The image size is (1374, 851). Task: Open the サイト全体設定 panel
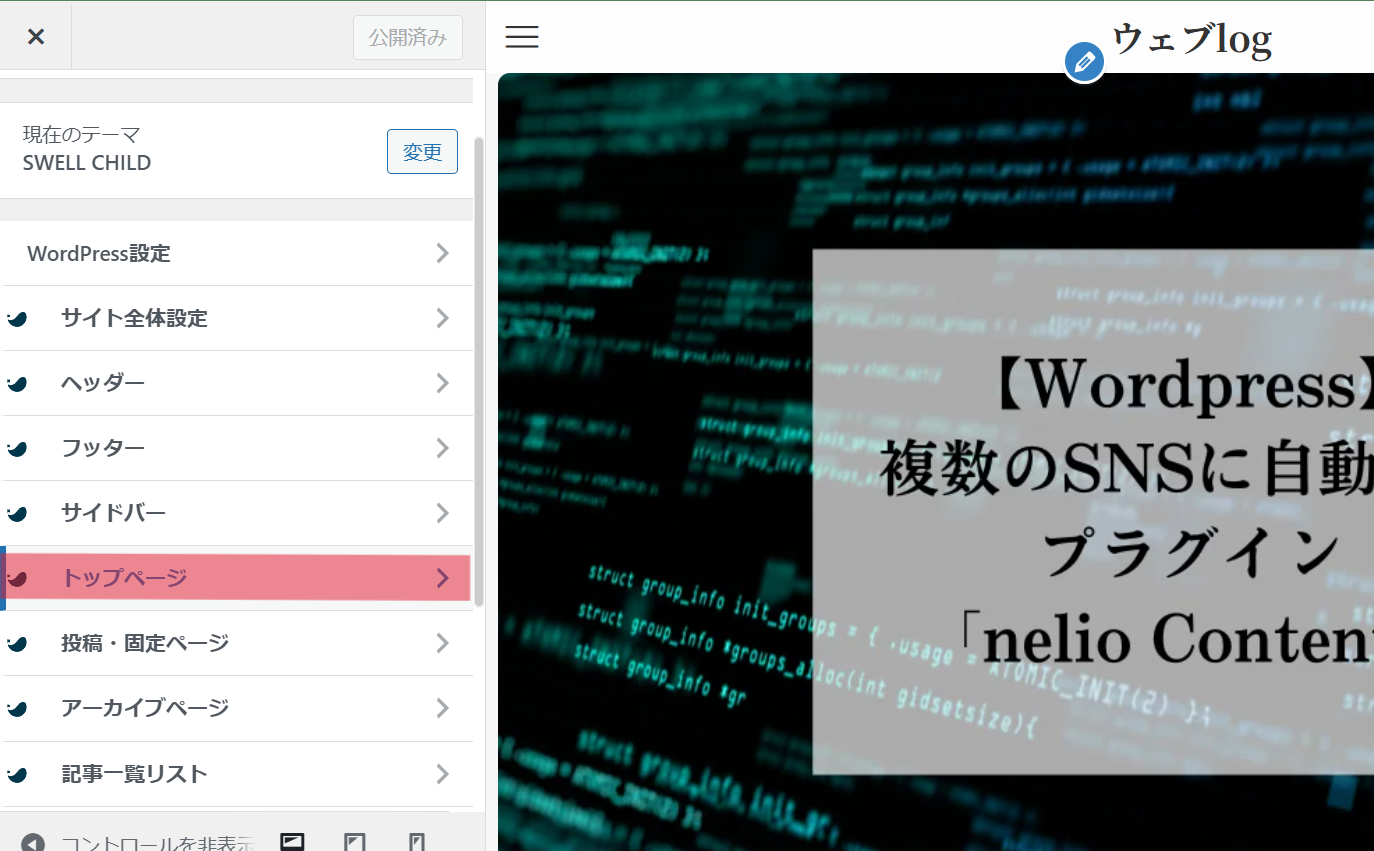(237, 318)
